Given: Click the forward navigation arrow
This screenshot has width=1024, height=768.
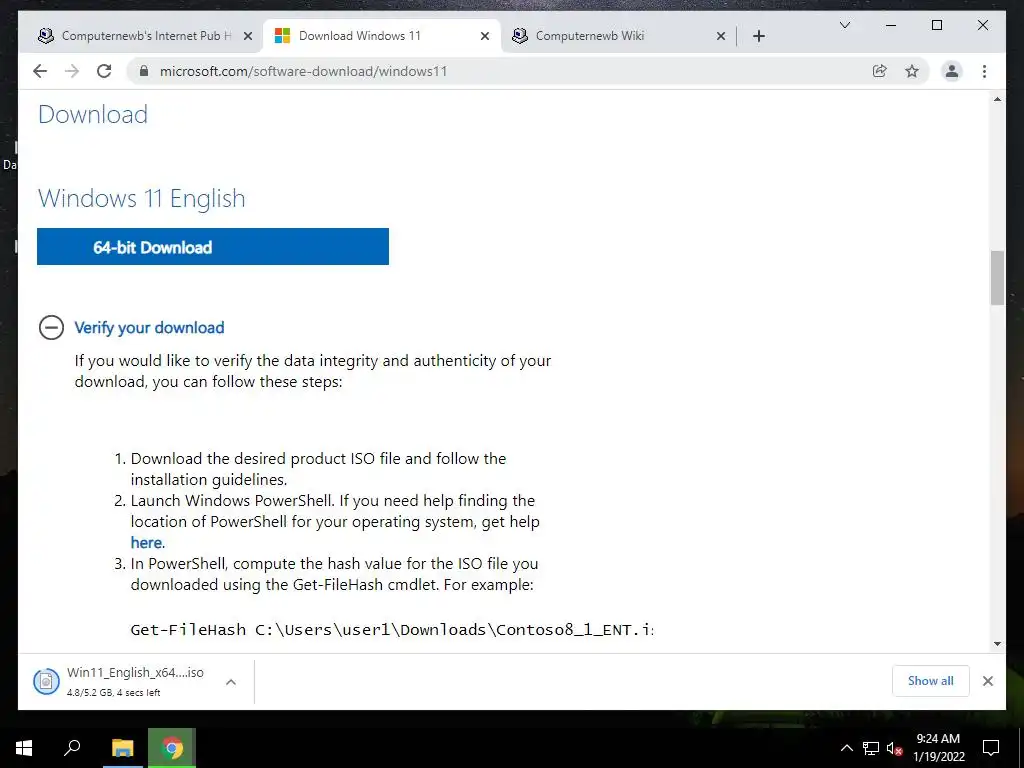Looking at the screenshot, I should tap(72, 71).
